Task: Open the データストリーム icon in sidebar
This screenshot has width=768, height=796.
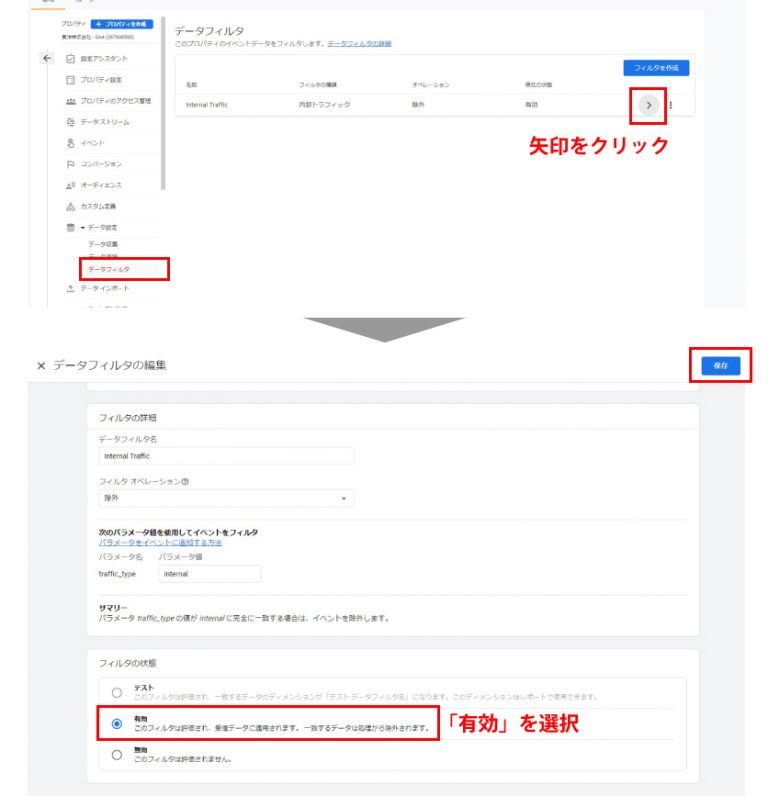Action: (71, 122)
